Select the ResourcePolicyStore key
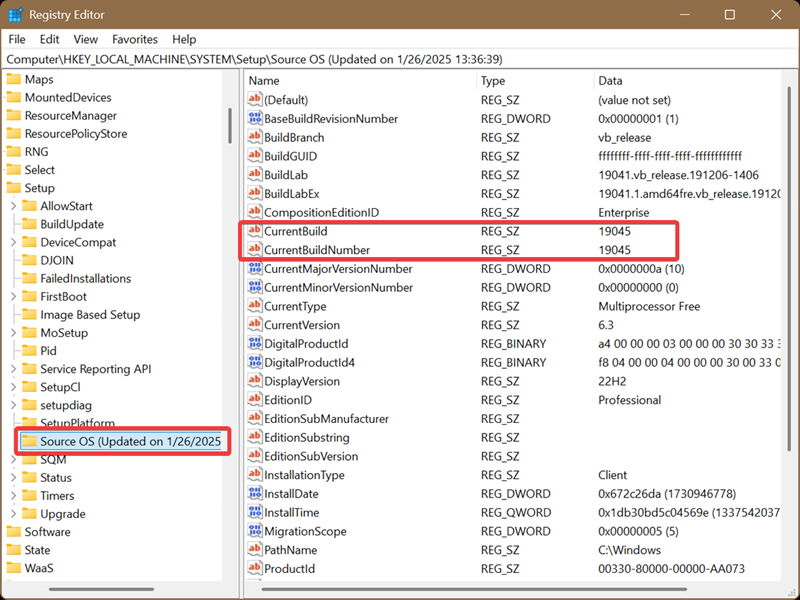Image resolution: width=800 pixels, height=600 pixels. (x=76, y=134)
